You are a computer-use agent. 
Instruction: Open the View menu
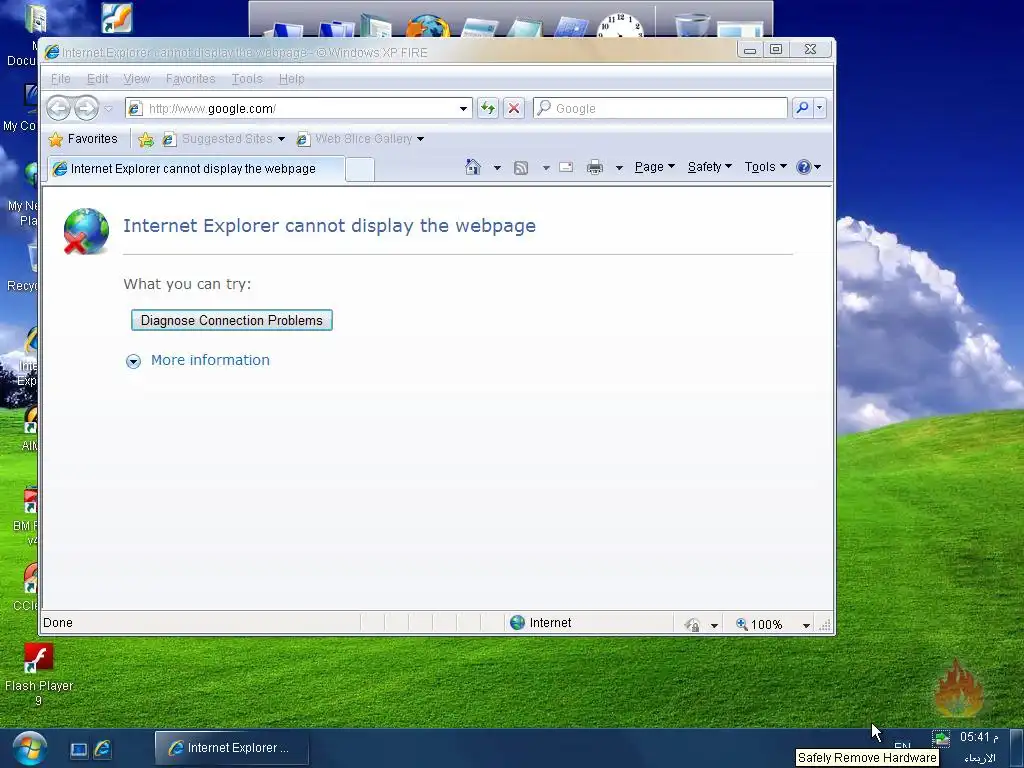tap(136, 79)
